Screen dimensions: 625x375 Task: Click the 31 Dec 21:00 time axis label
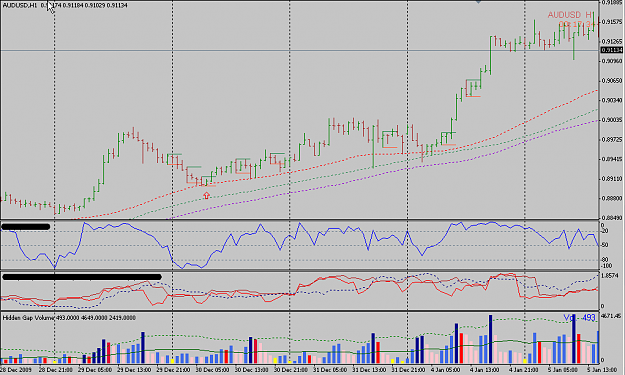point(408,370)
